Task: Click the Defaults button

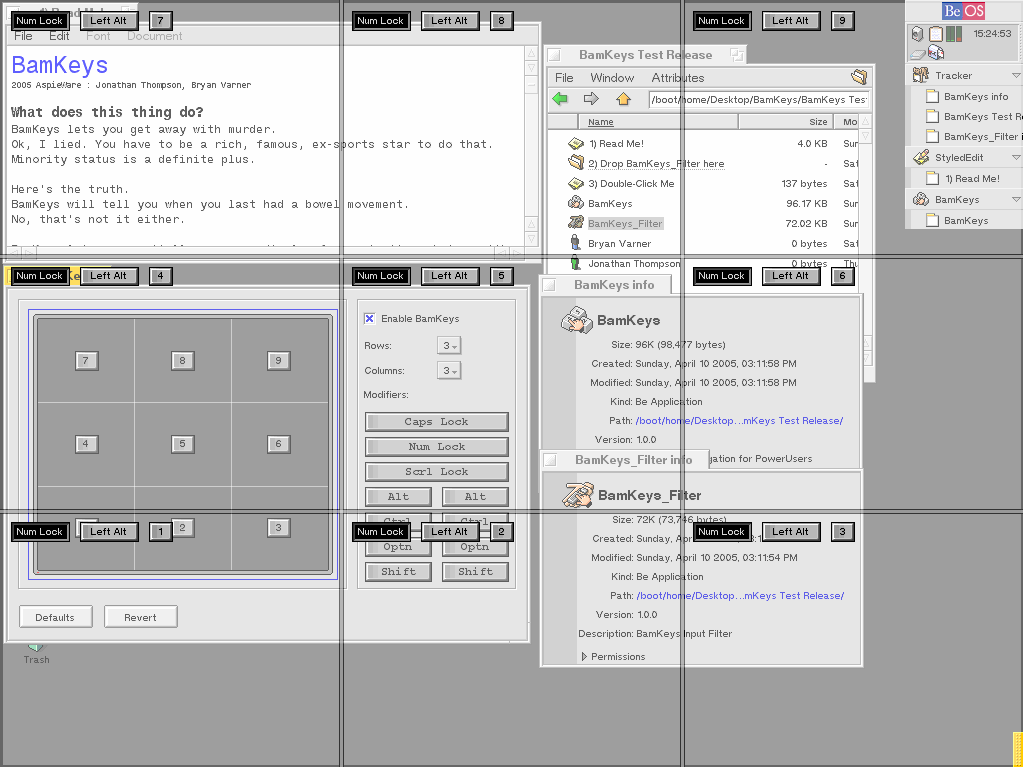Action: [x=56, y=617]
